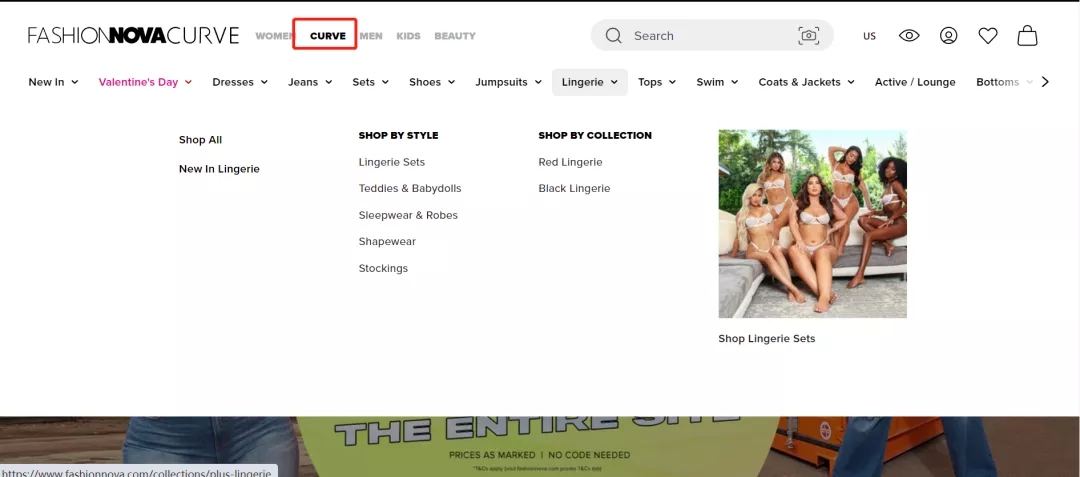Open the shopping bag icon
Screen dimensions: 1080x477
pyautogui.click(x=1027, y=36)
